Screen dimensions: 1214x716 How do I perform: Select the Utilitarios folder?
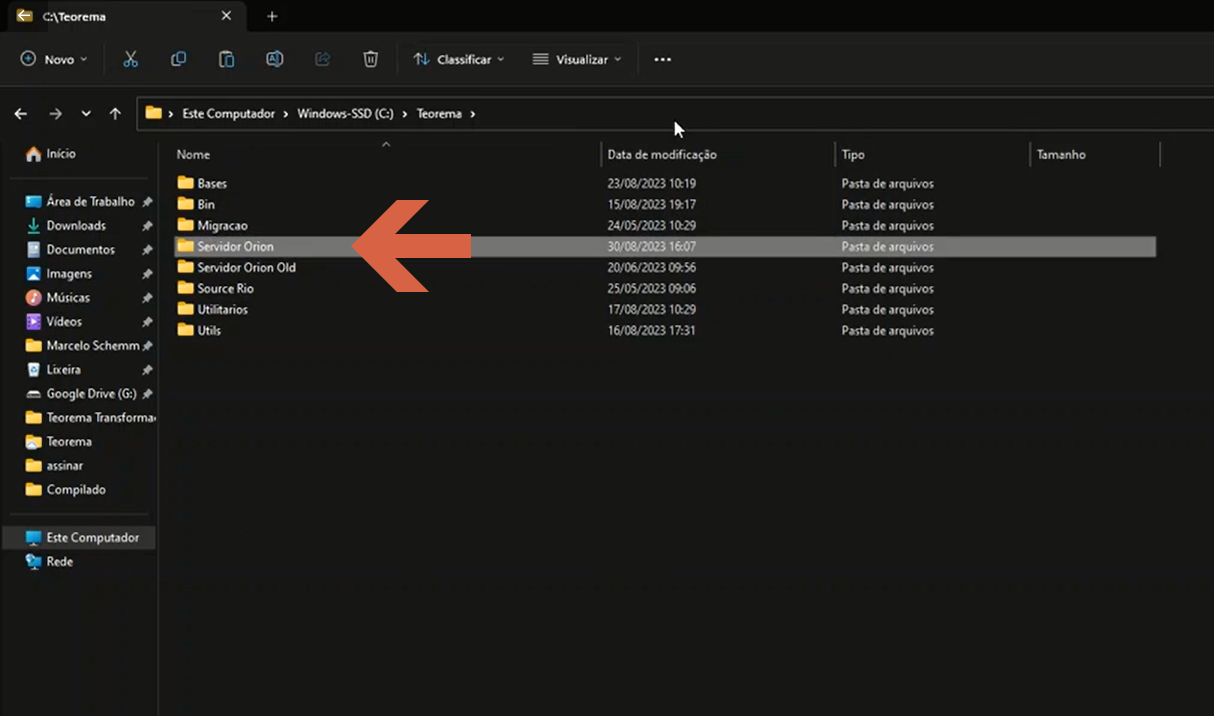(666, 310)
